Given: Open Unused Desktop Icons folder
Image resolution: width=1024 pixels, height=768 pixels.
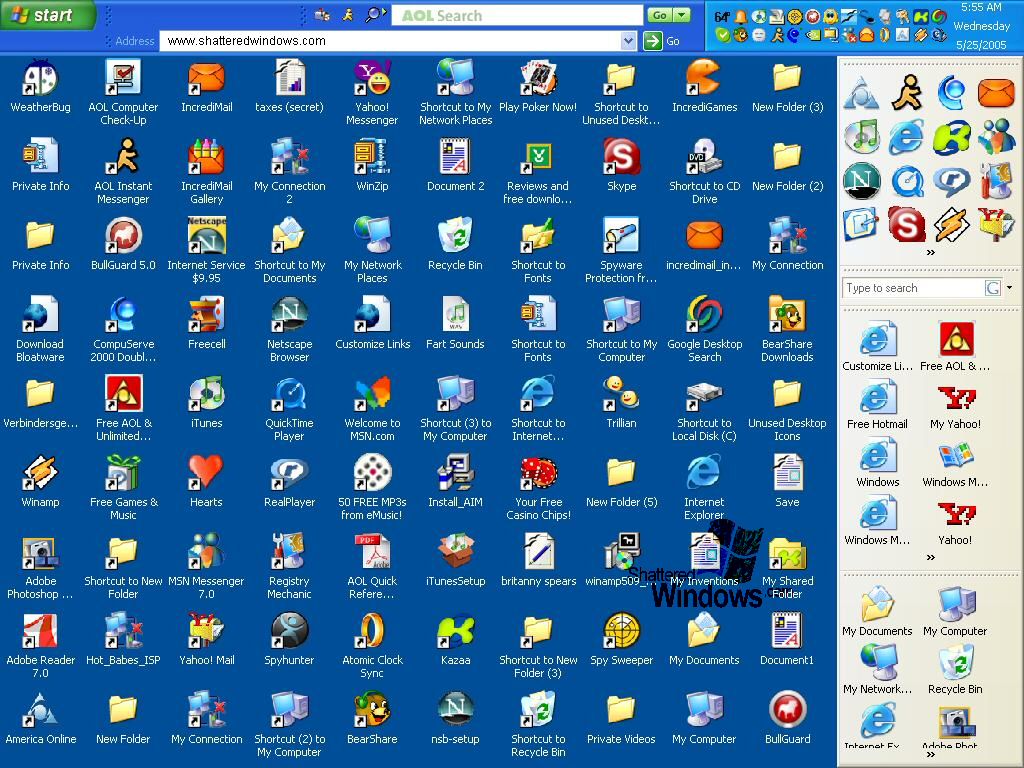Looking at the screenshot, I should [787, 408].
